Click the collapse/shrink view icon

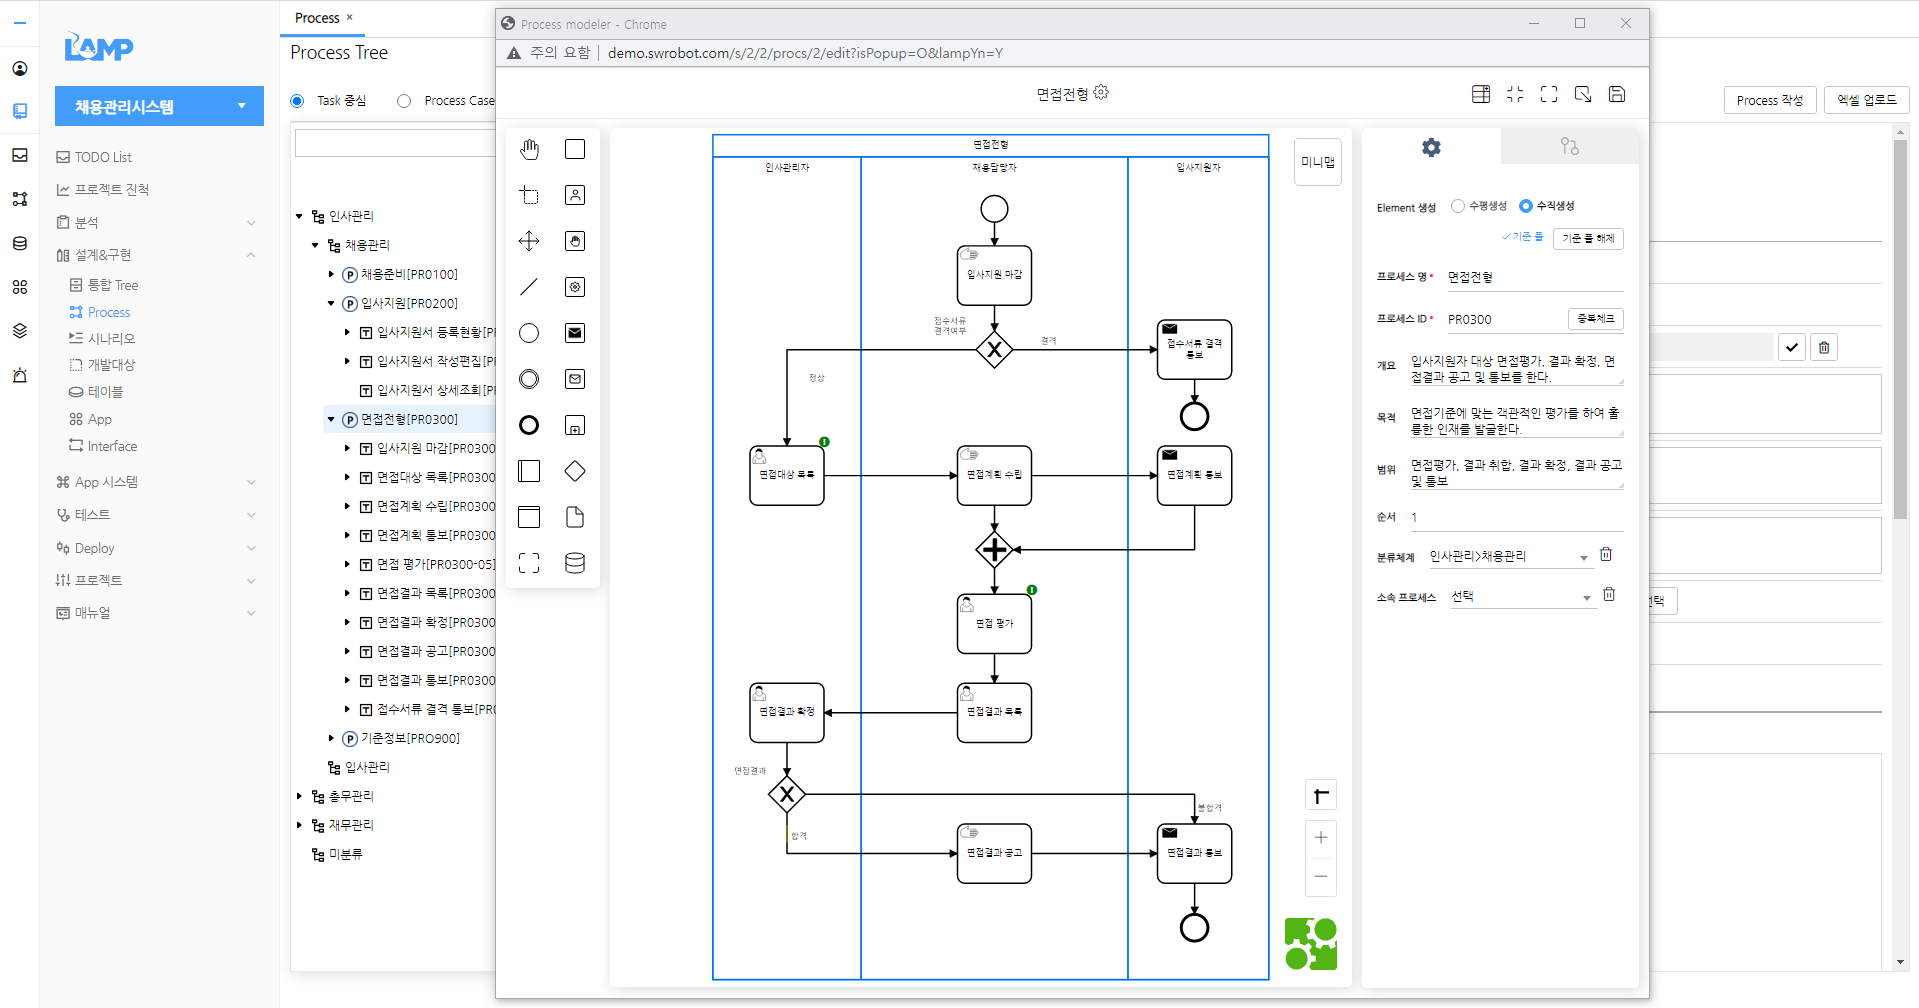point(1515,94)
